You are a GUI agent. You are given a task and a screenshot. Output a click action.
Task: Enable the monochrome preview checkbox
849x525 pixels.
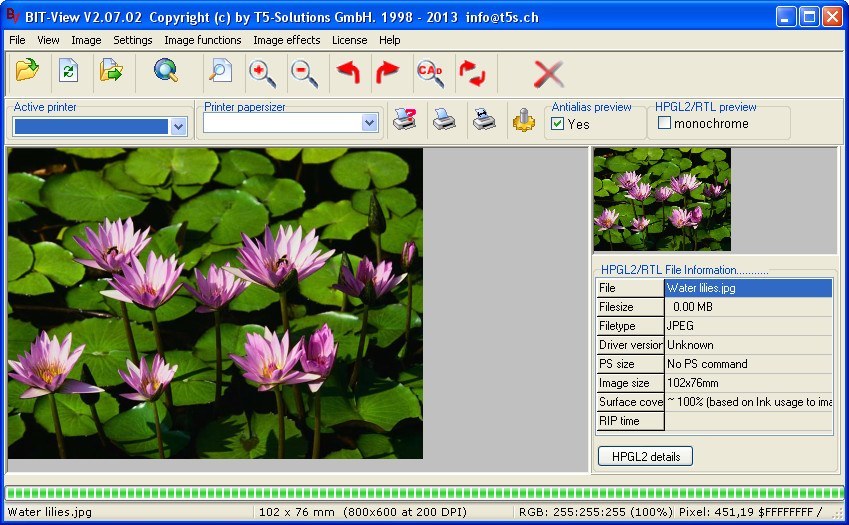point(664,123)
